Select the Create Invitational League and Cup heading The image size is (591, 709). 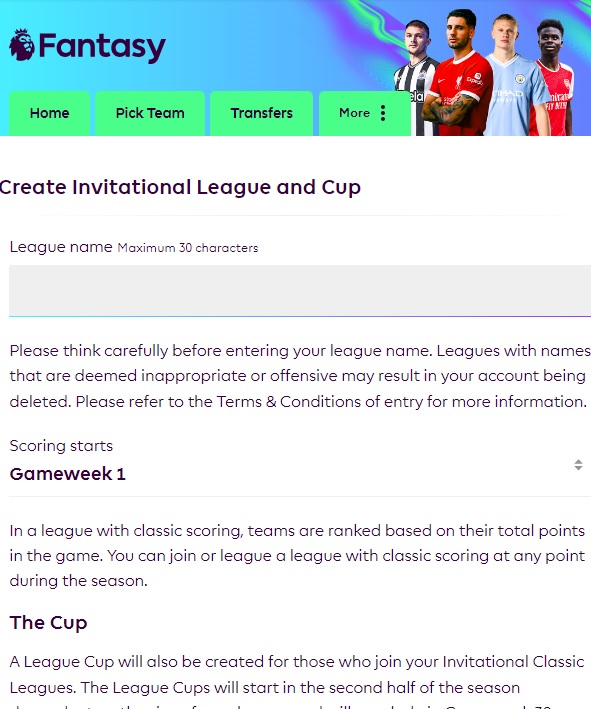click(180, 188)
